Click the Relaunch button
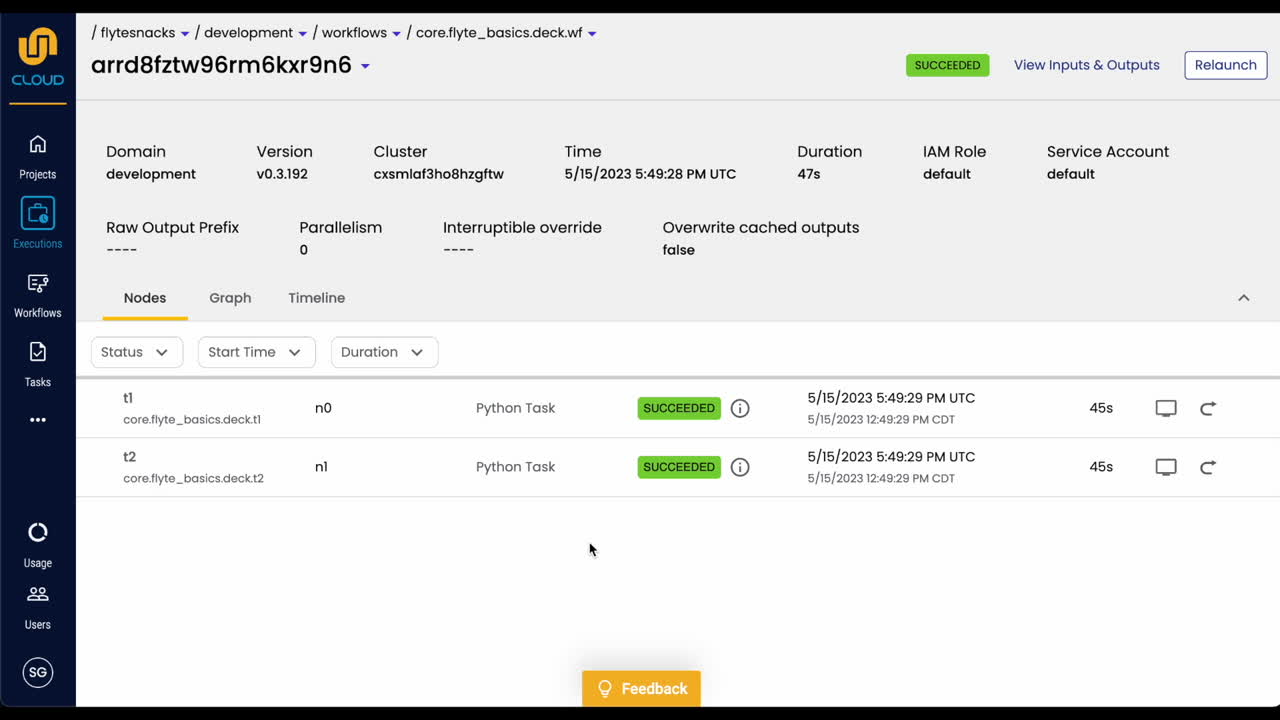 click(1225, 65)
